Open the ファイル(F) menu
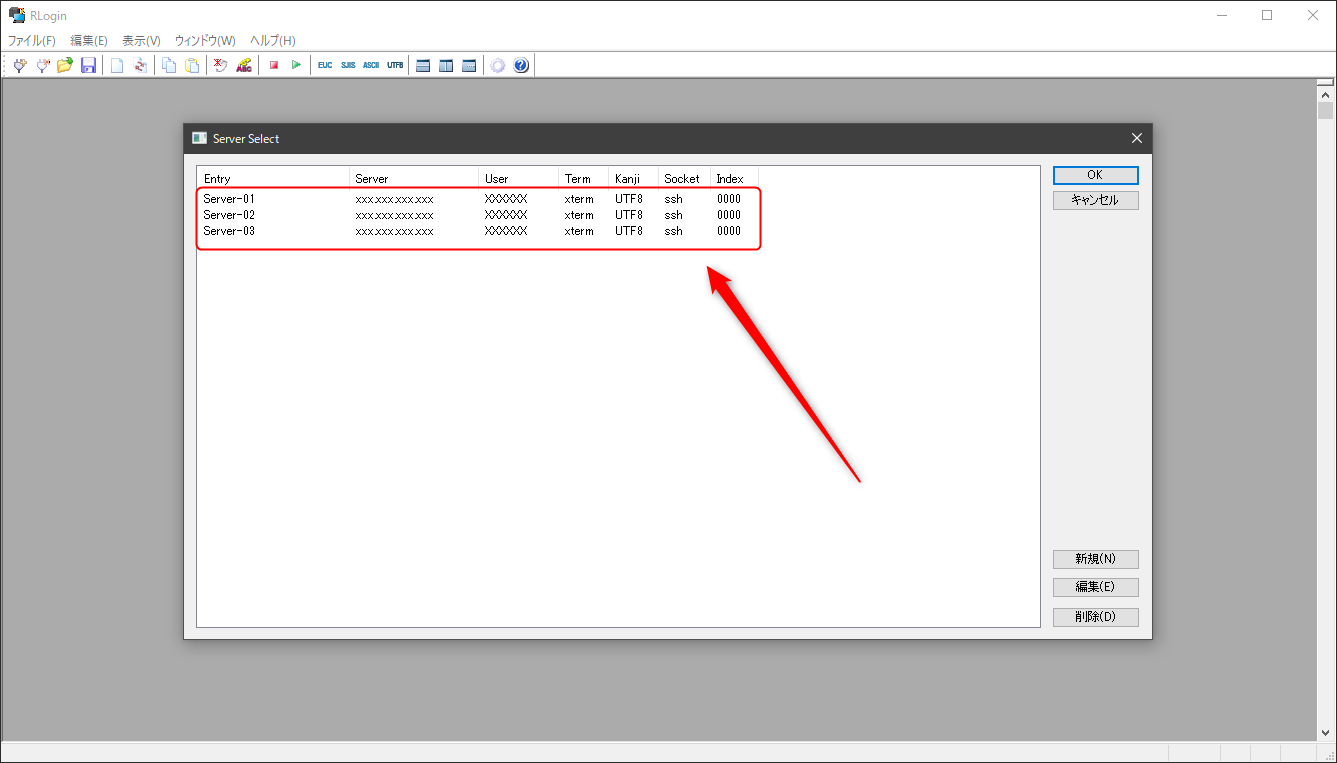The height and width of the screenshot is (763, 1337). click(32, 41)
